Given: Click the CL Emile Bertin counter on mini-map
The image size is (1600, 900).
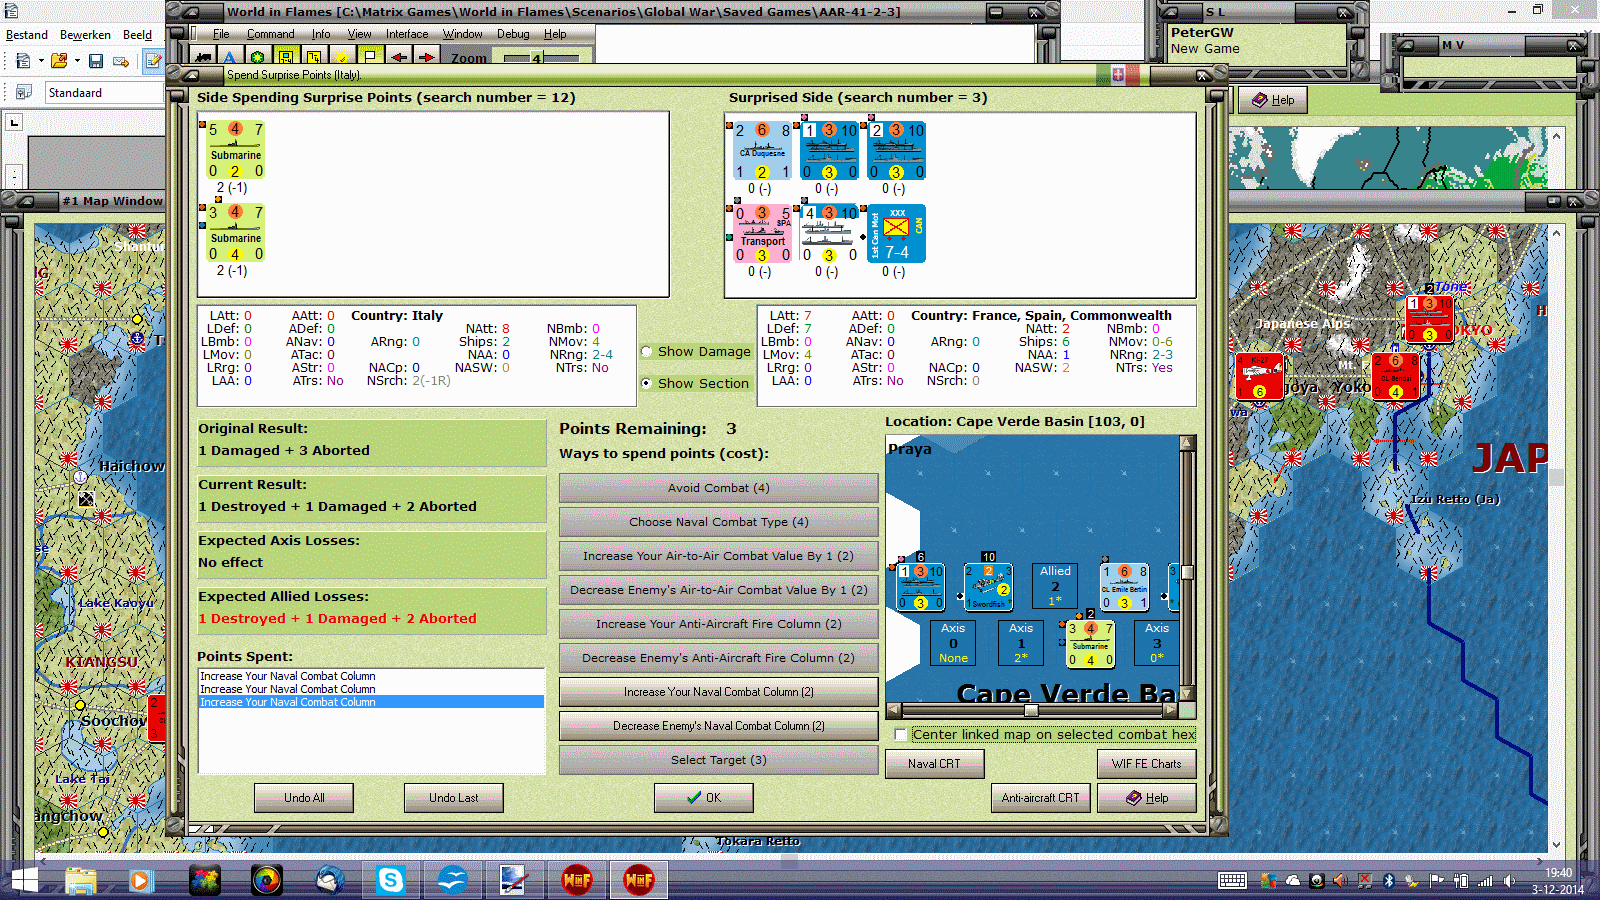Looking at the screenshot, I should tap(1125, 586).
